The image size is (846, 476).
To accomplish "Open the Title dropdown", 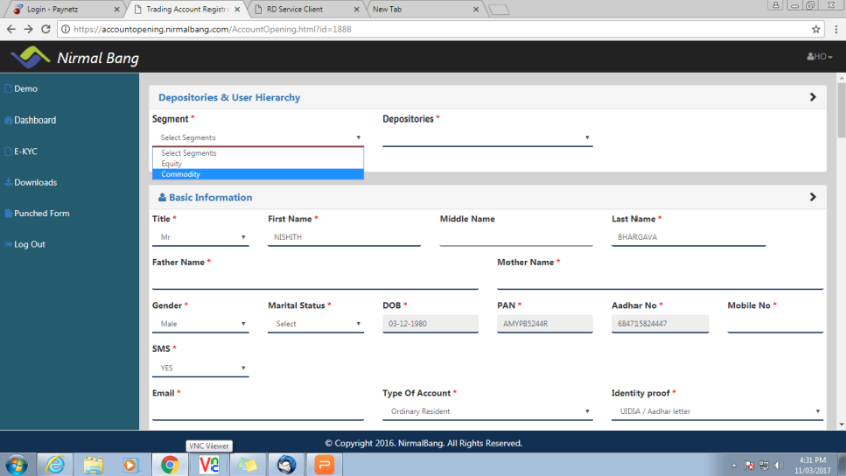I will [200, 238].
